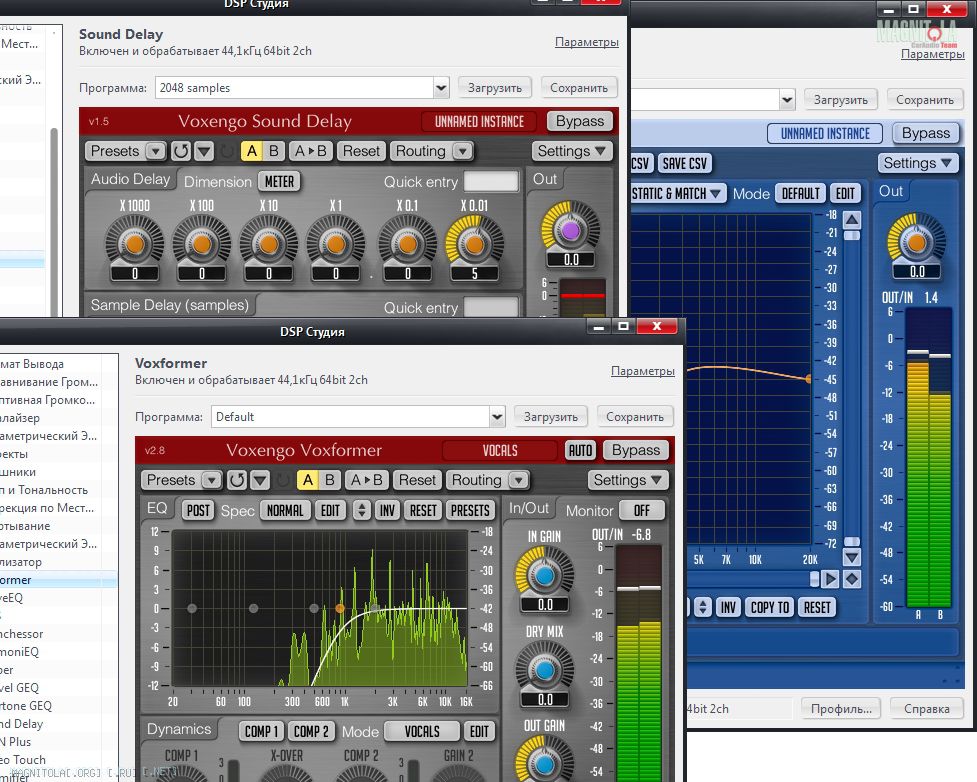Toggle AUTO button in Voxformer
Screen dimensions: 977x782
point(580,451)
